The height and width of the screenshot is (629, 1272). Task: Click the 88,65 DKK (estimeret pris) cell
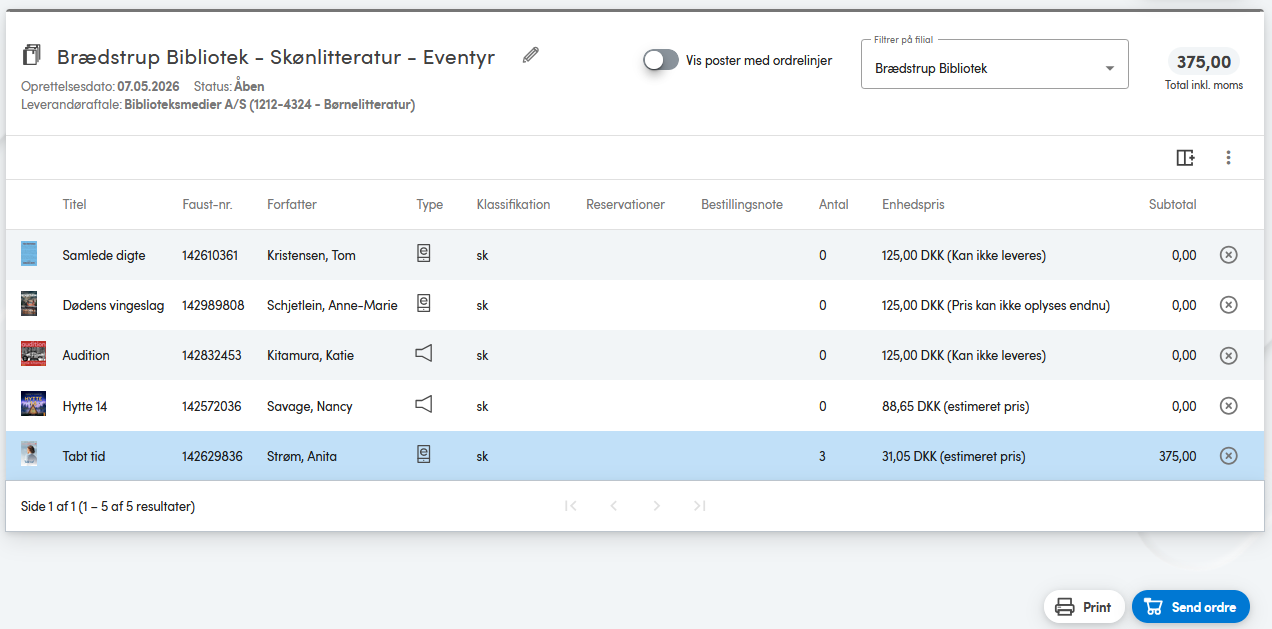pos(956,406)
